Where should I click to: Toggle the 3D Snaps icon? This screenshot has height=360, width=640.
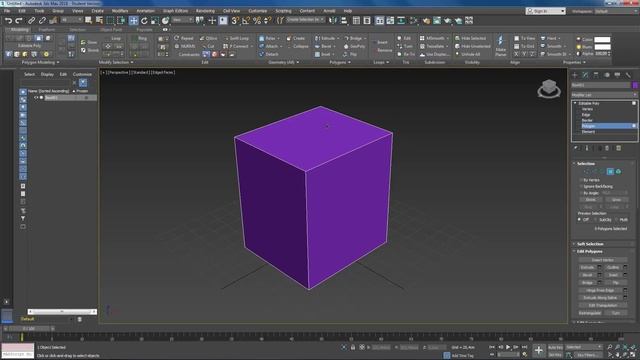pyautogui.click(x=235, y=20)
